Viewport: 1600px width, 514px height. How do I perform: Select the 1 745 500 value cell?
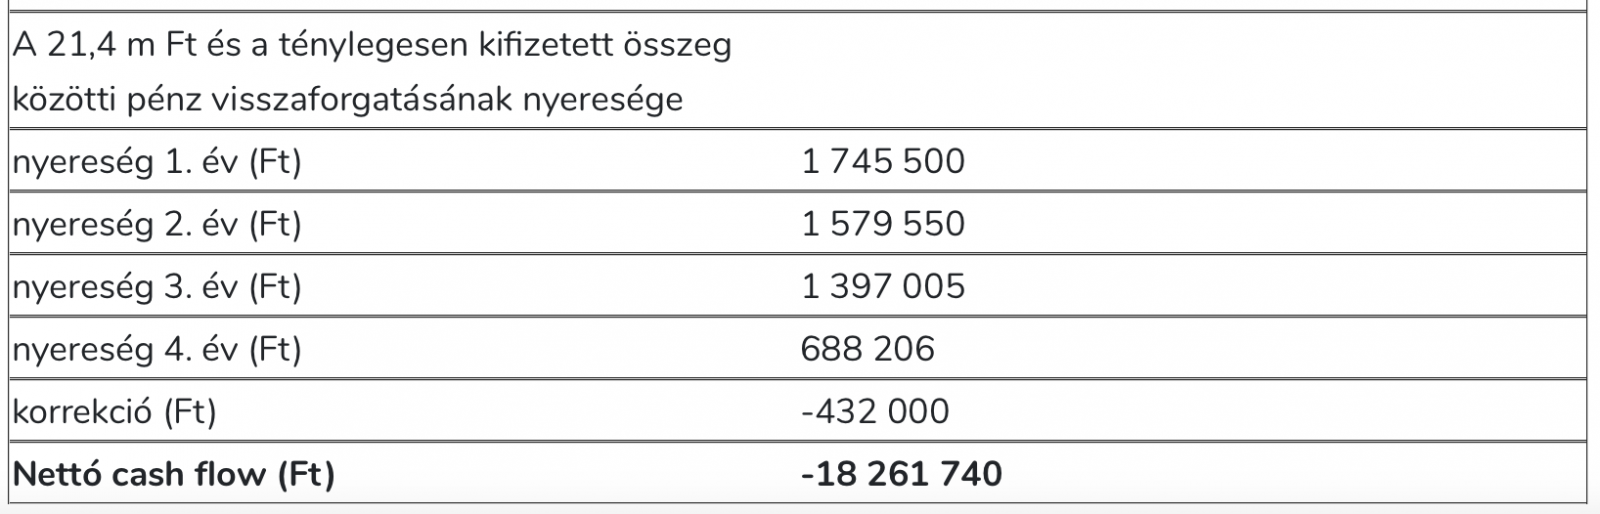point(883,161)
